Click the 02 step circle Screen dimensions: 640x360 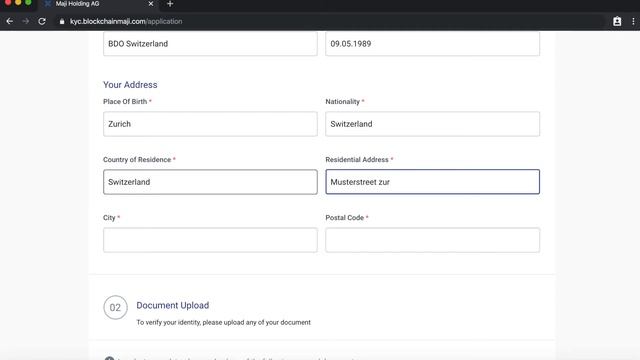pyautogui.click(x=115, y=307)
